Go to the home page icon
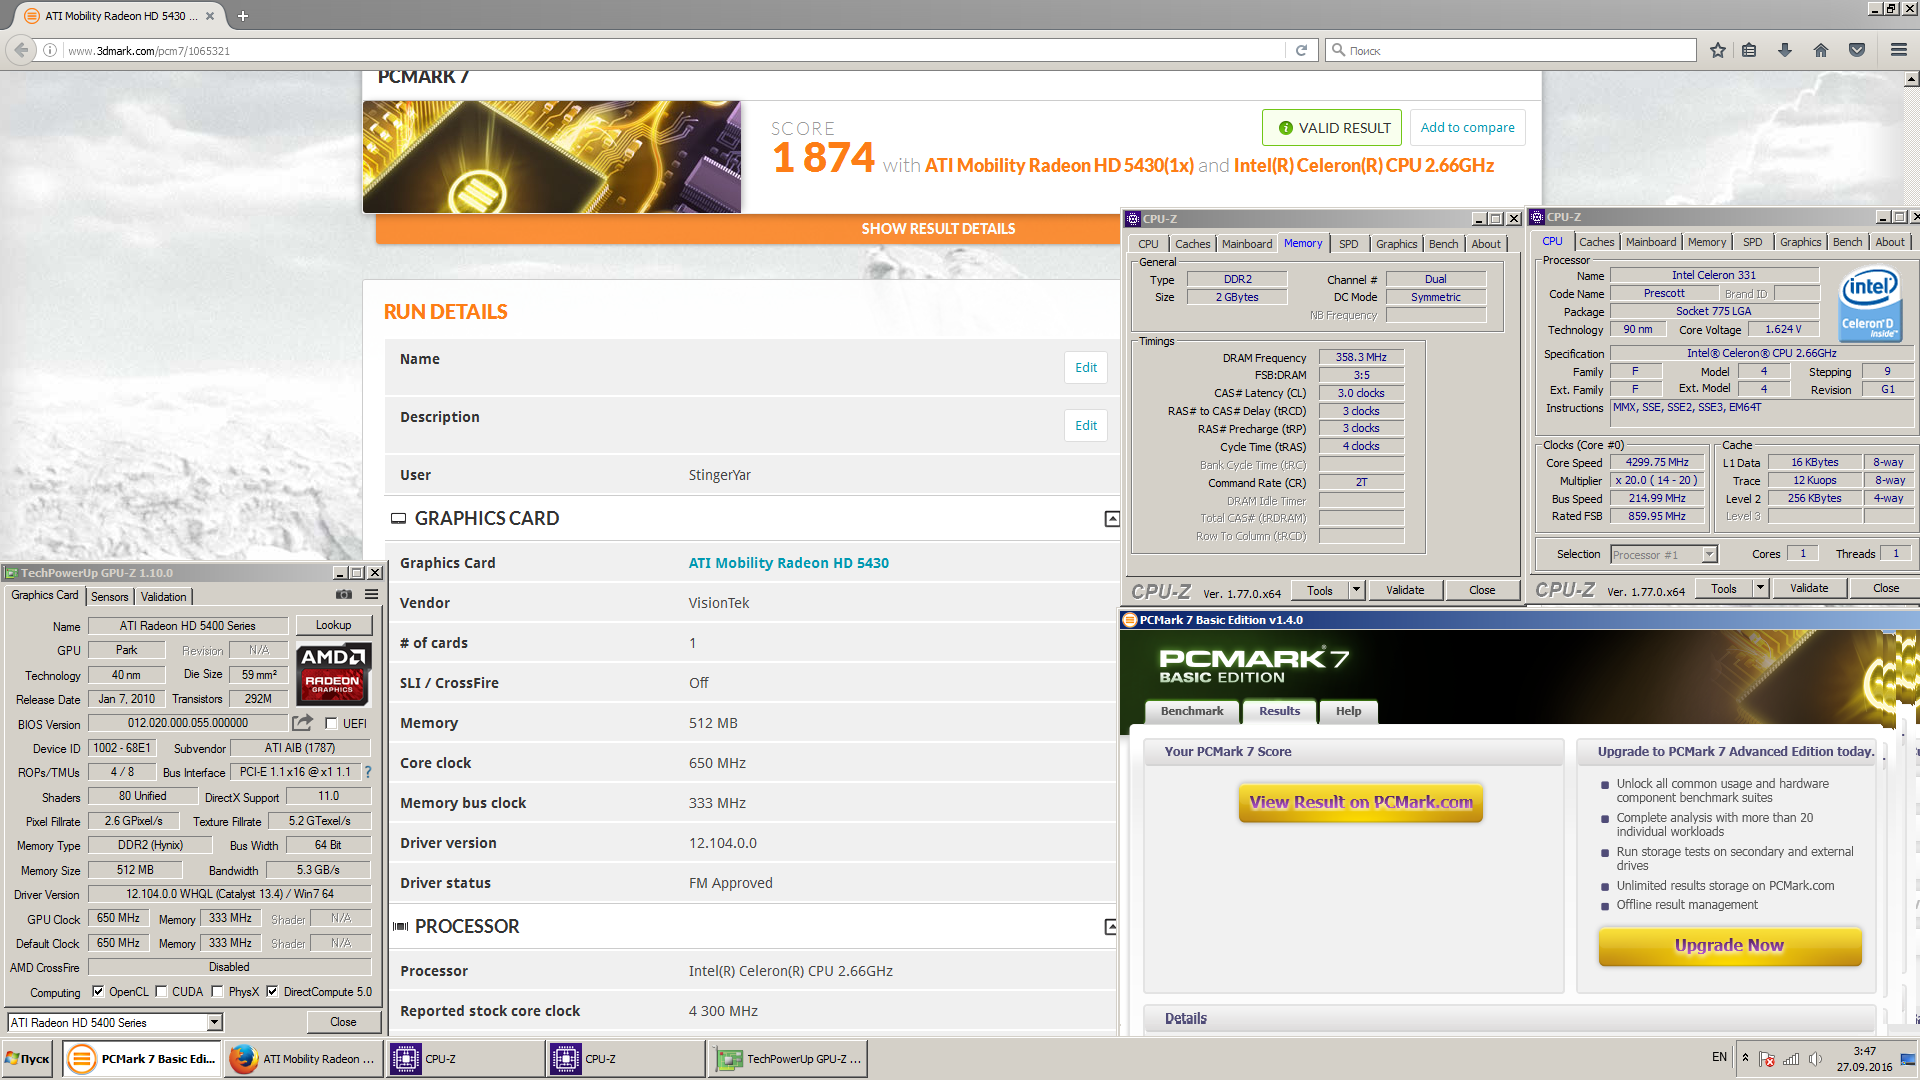Image resolution: width=1920 pixels, height=1080 pixels. click(1821, 50)
